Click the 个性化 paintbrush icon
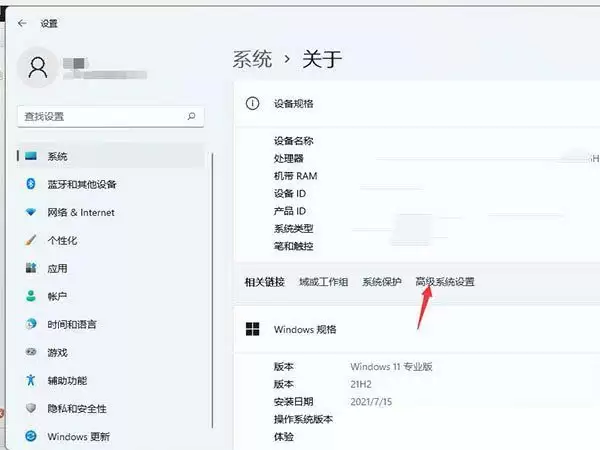 pyautogui.click(x=31, y=240)
